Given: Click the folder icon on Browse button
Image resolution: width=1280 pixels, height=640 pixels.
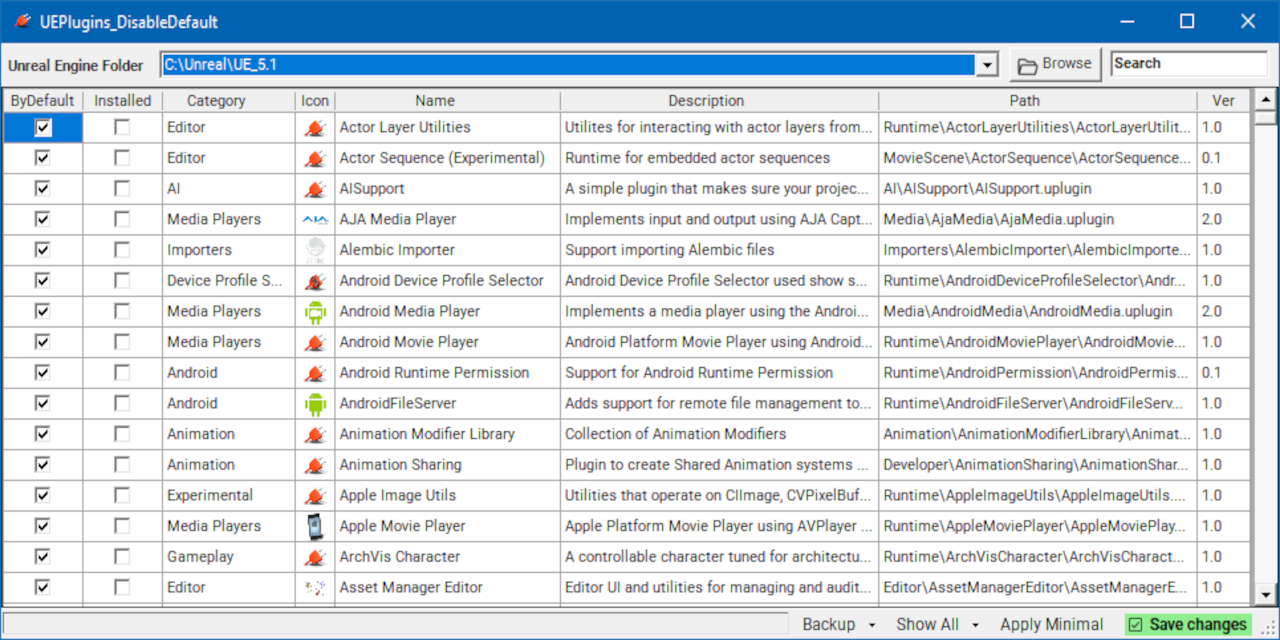Looking at the screenshot, I should [x=1027, y=66].
